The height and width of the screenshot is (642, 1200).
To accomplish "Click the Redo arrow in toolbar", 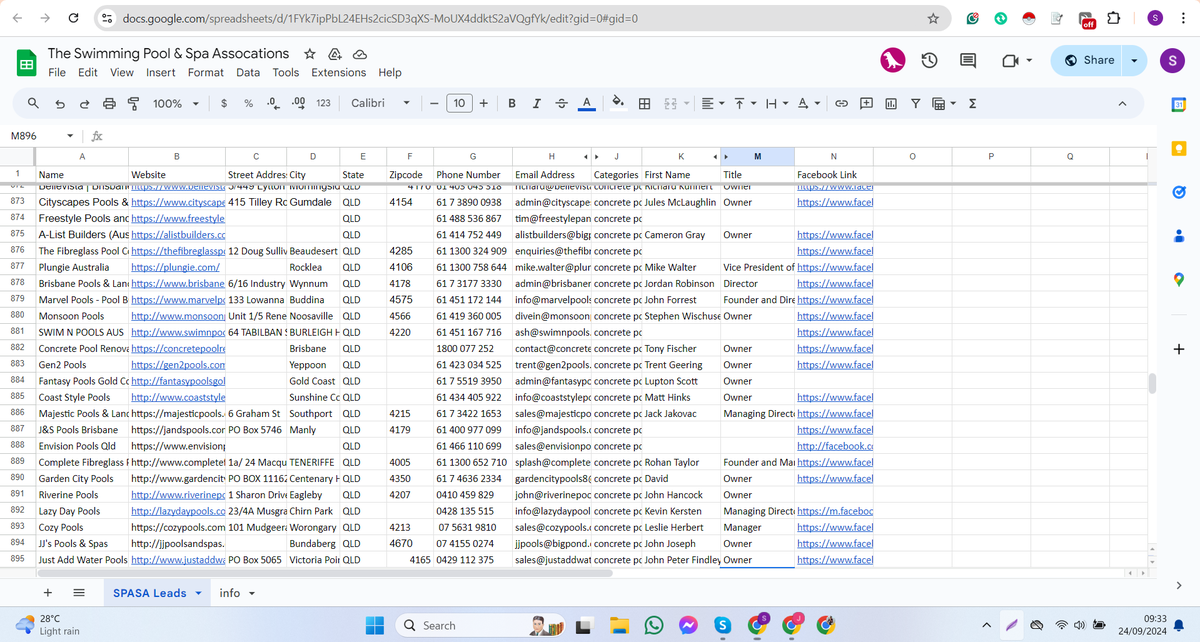I will tap(84, 103).
